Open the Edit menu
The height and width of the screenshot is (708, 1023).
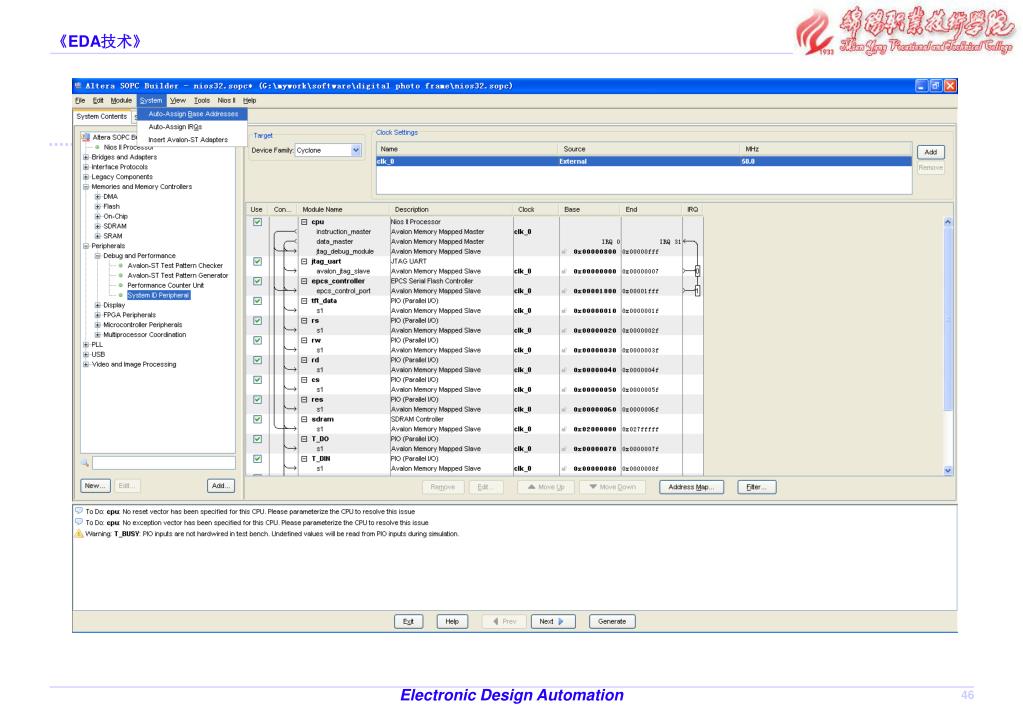[98, 100]
